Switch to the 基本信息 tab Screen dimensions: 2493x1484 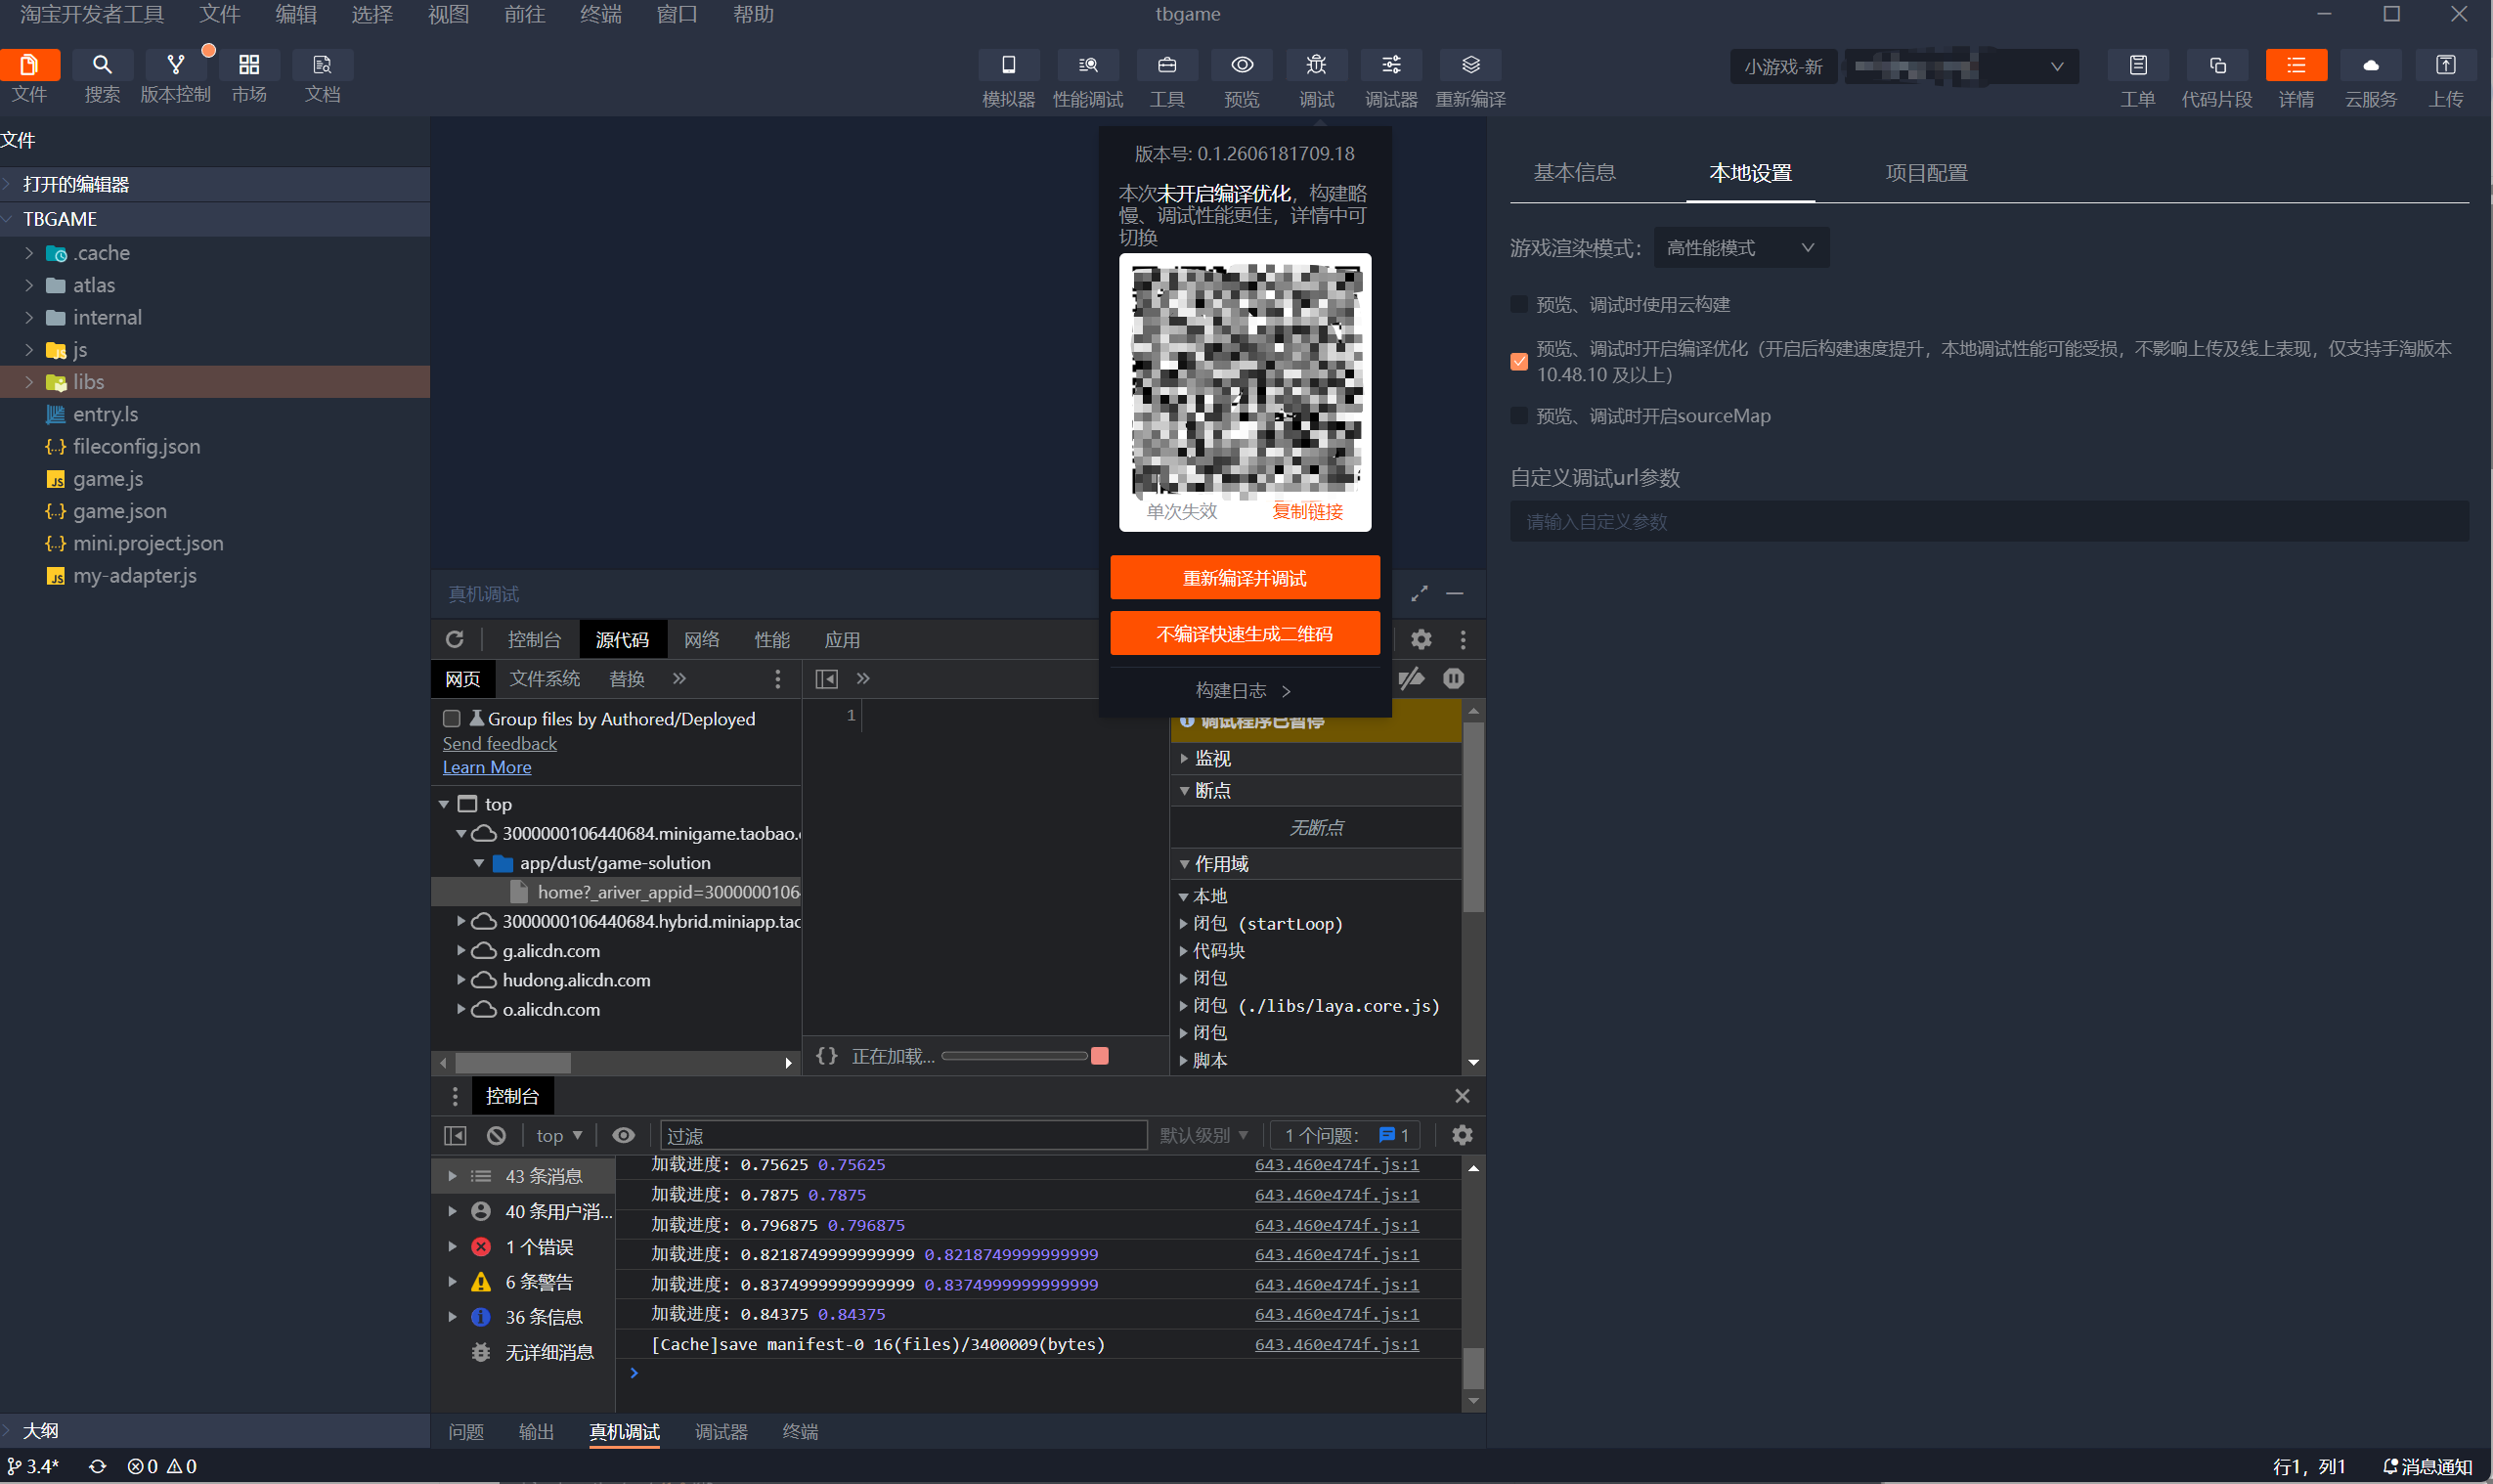[x=1574, y=173]
